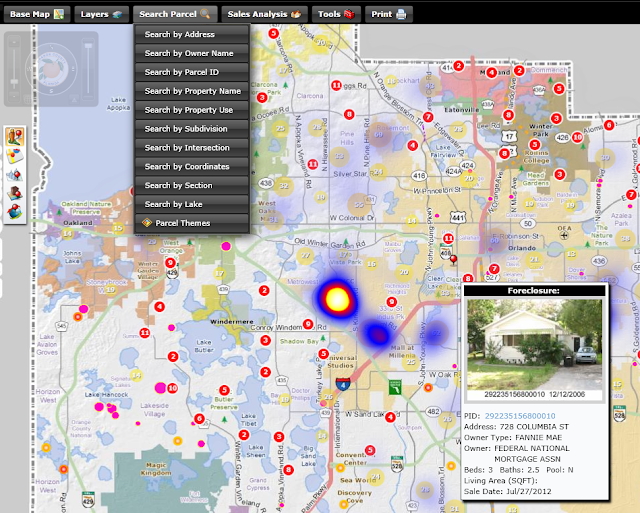640x513 pixels.
Task: Select the highlighted street-view pin tool
Action: coord(15,137)
